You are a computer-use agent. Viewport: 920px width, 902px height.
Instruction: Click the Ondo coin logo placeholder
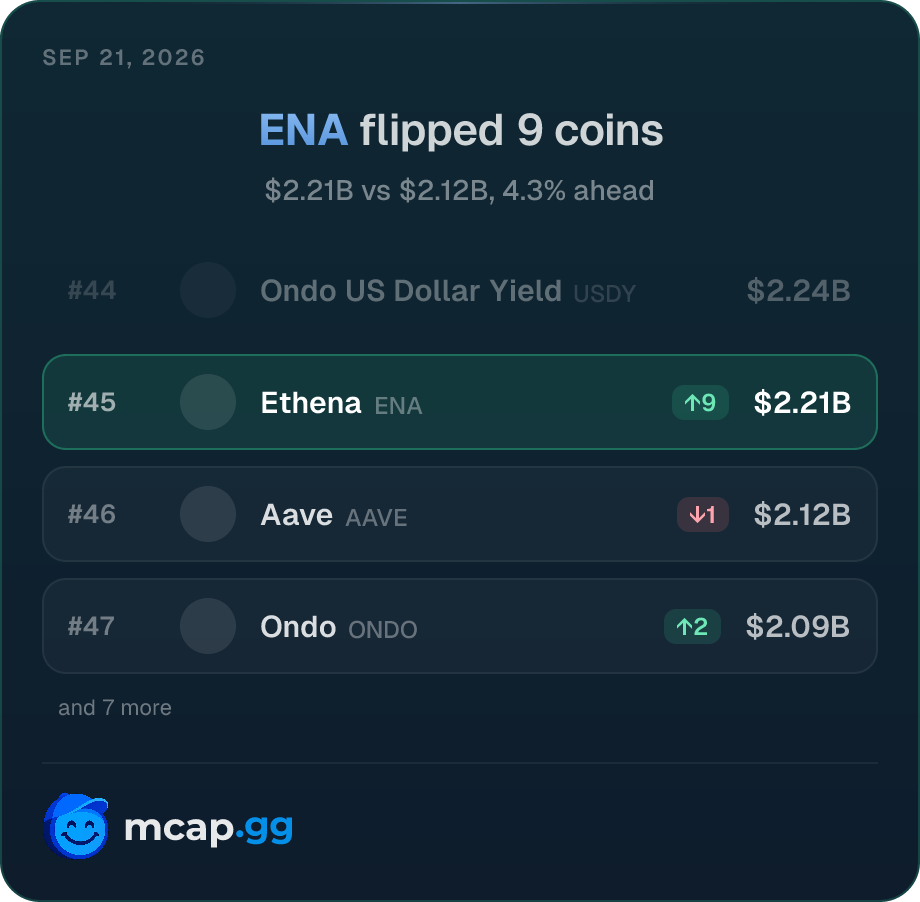click(208, 626)
